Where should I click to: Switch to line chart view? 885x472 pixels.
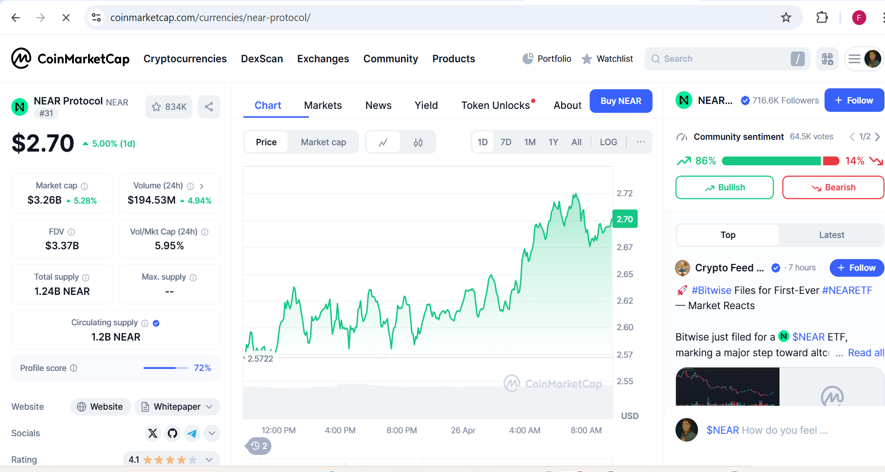click(383, 142)
